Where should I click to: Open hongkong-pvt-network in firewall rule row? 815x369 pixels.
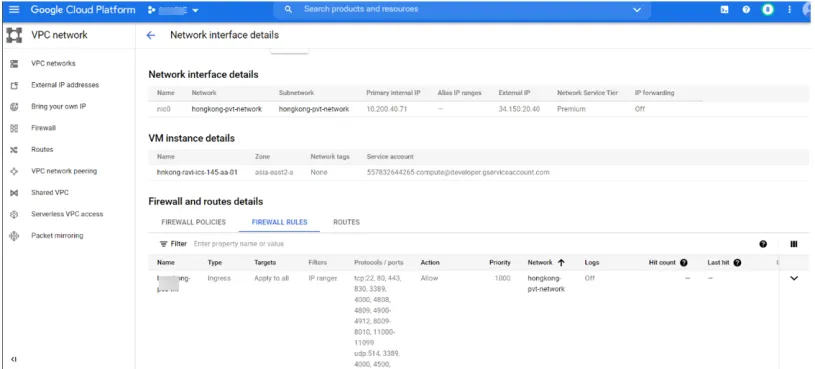click(546, 284)
